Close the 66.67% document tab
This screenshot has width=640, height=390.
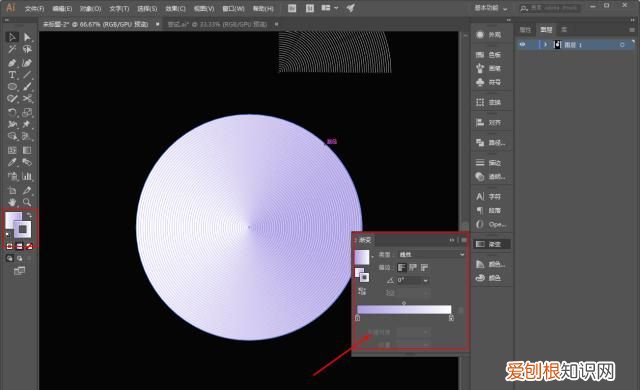pyautogui.click(x=158, y=24)
